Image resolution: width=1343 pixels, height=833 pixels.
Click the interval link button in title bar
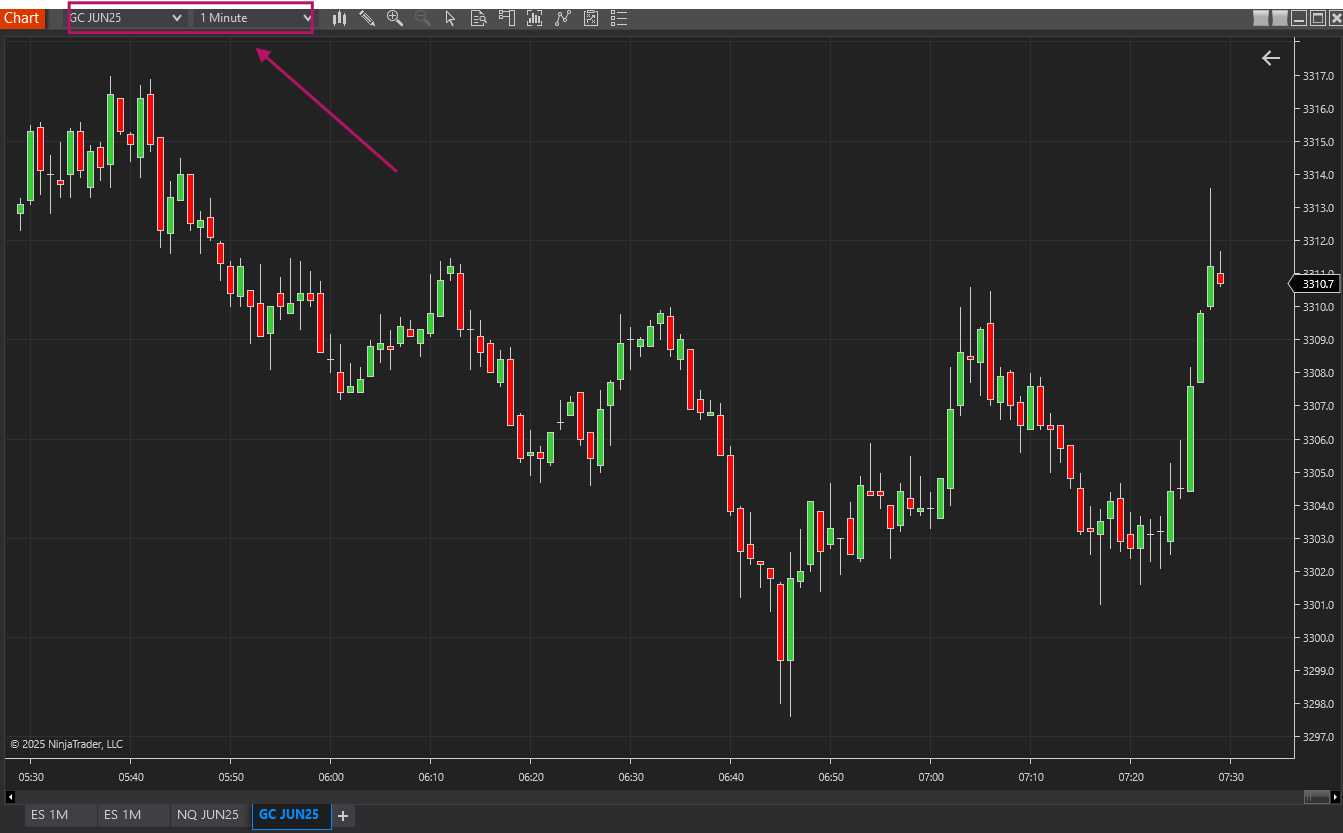1280,18
